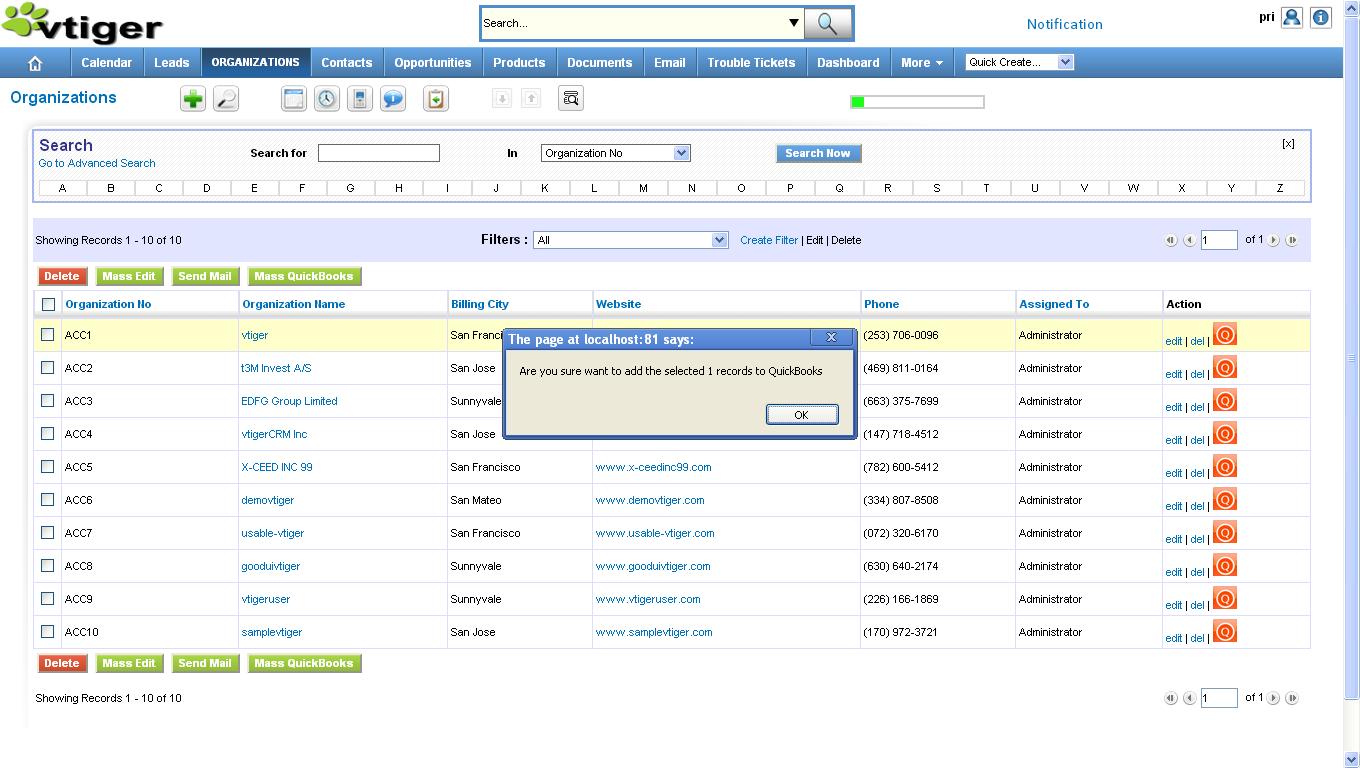Click the QuickBooks icon in ACC5 row
The height and width of the screenshot is (768, 1360).
click(x=1225, y=466)
